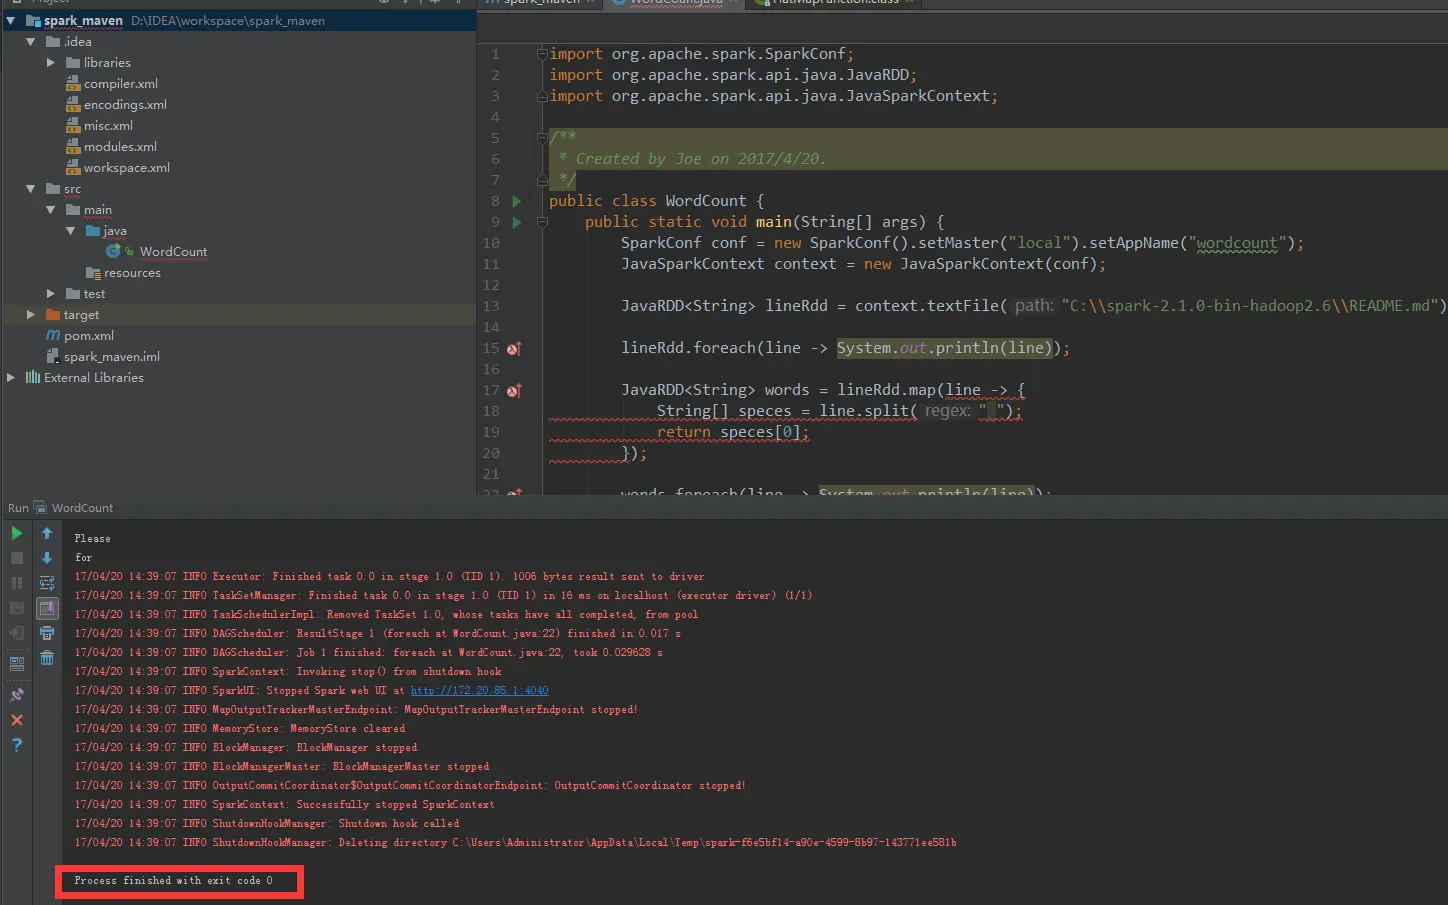Click External Libraries bar-chart icon
Screen dimensions: 1448x905
33,377
